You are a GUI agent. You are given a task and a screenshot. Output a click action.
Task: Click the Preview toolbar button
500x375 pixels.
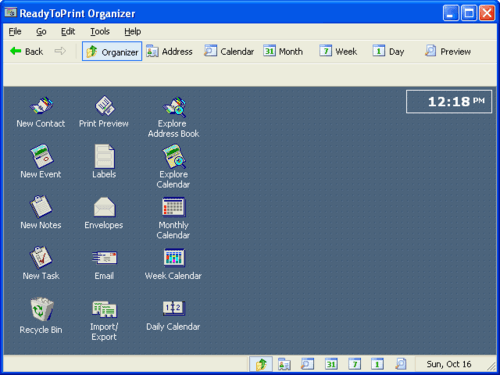click(448, 51)
